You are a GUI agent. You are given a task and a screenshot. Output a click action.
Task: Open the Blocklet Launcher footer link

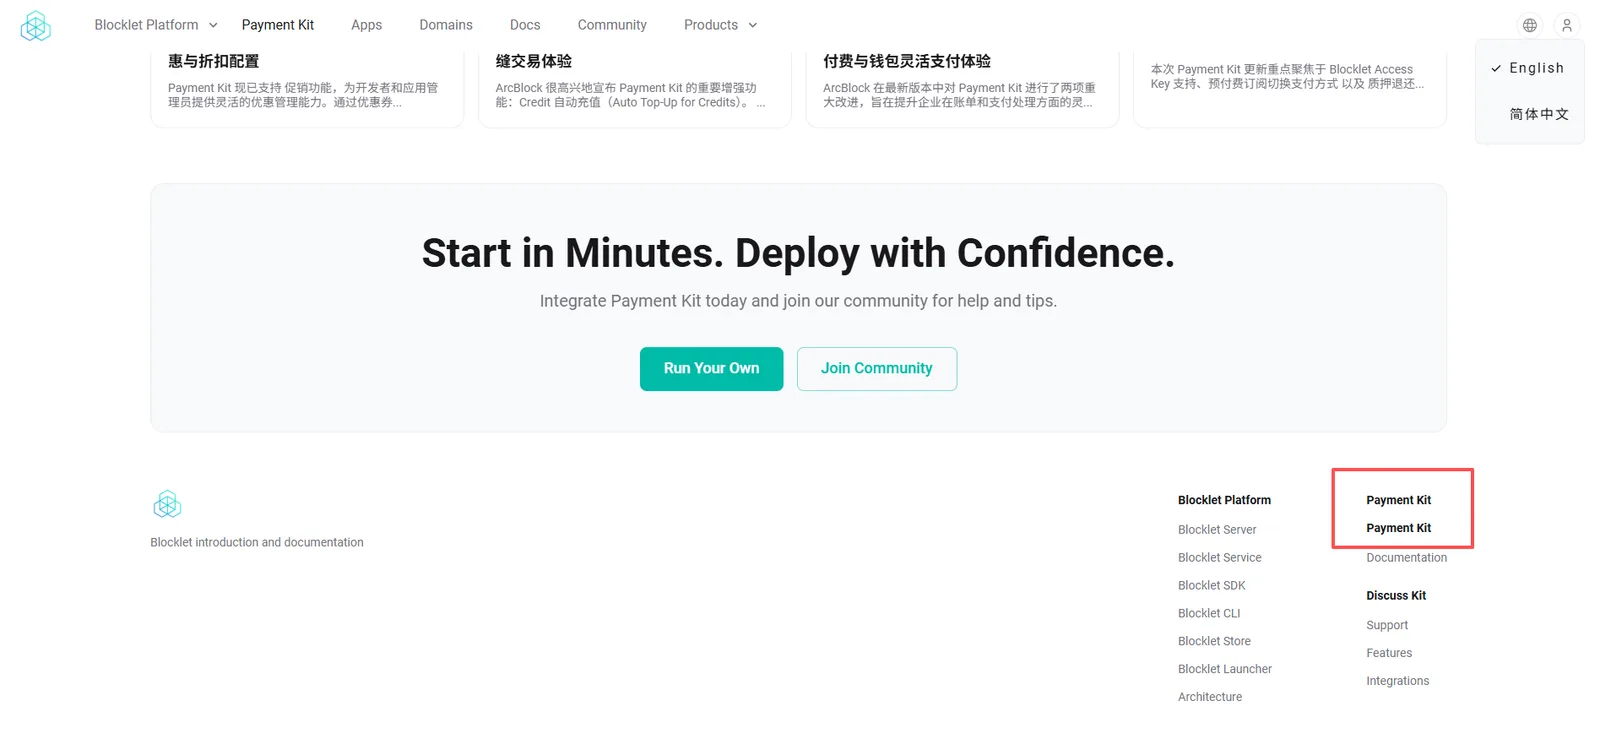1225,670
